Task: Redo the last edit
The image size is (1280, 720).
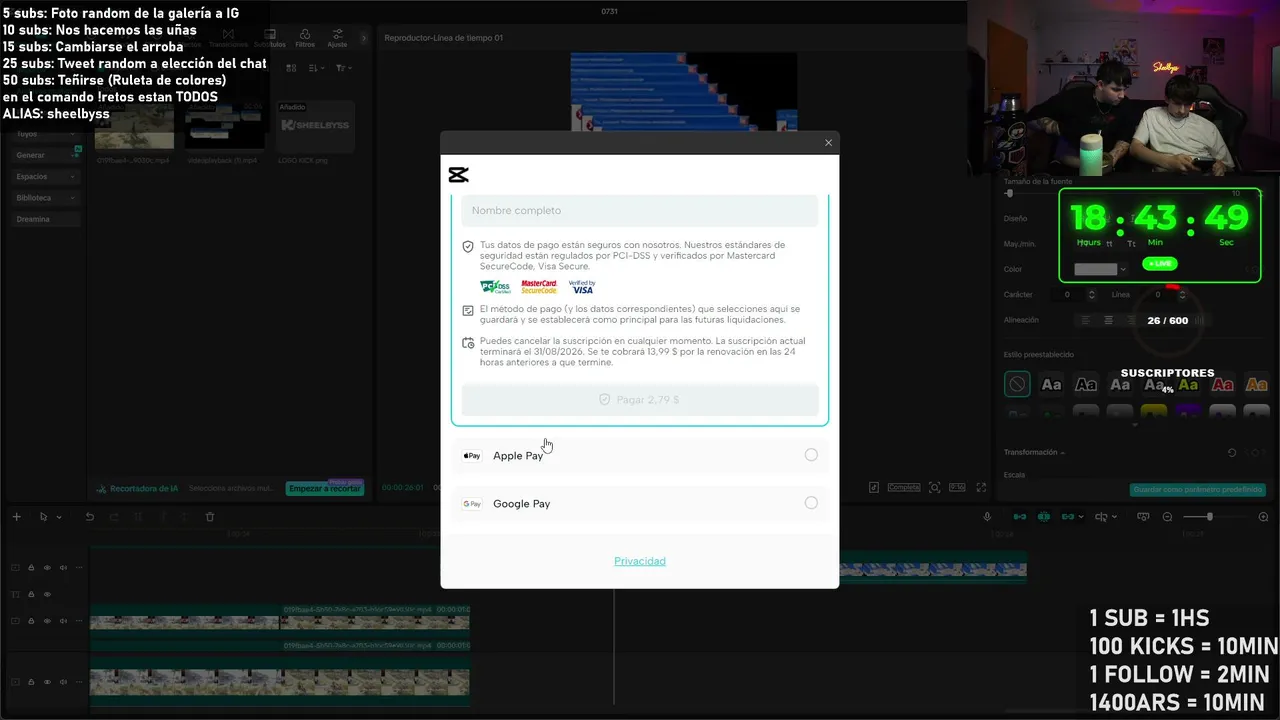Action: [112, 517]
